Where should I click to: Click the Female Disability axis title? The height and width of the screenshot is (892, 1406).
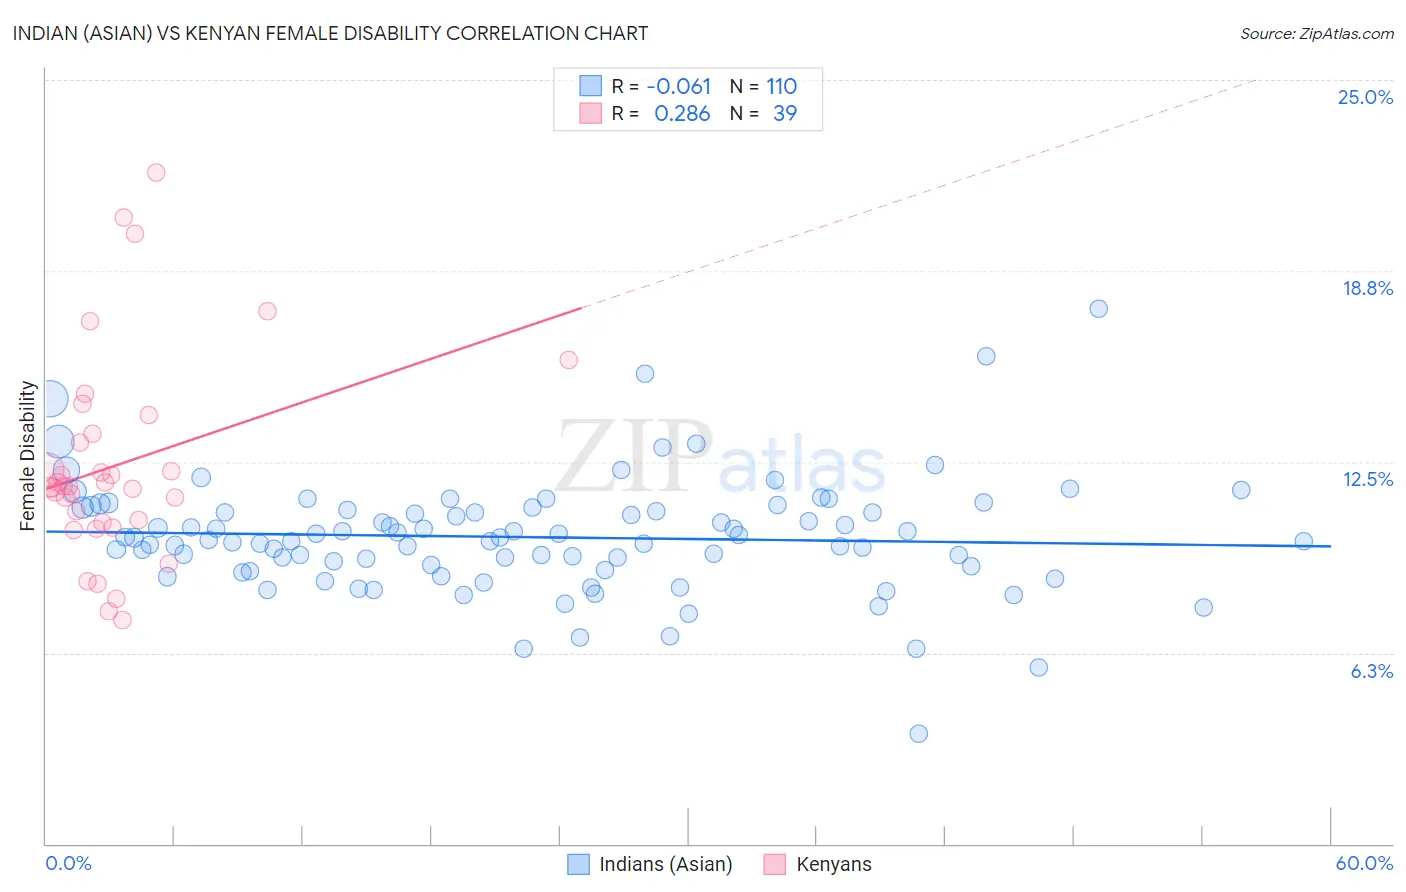click(x=27, y=455)
